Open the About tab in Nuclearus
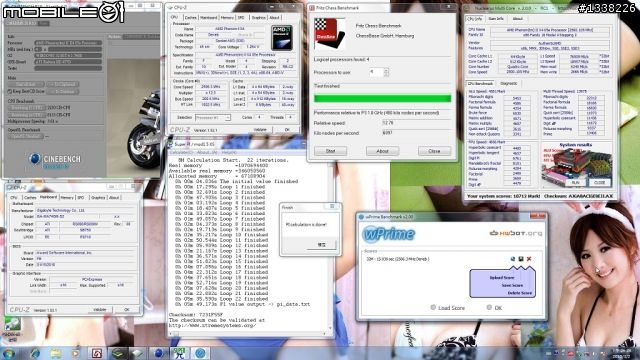Viewport: 640px width, 360px height. [518, 19]
